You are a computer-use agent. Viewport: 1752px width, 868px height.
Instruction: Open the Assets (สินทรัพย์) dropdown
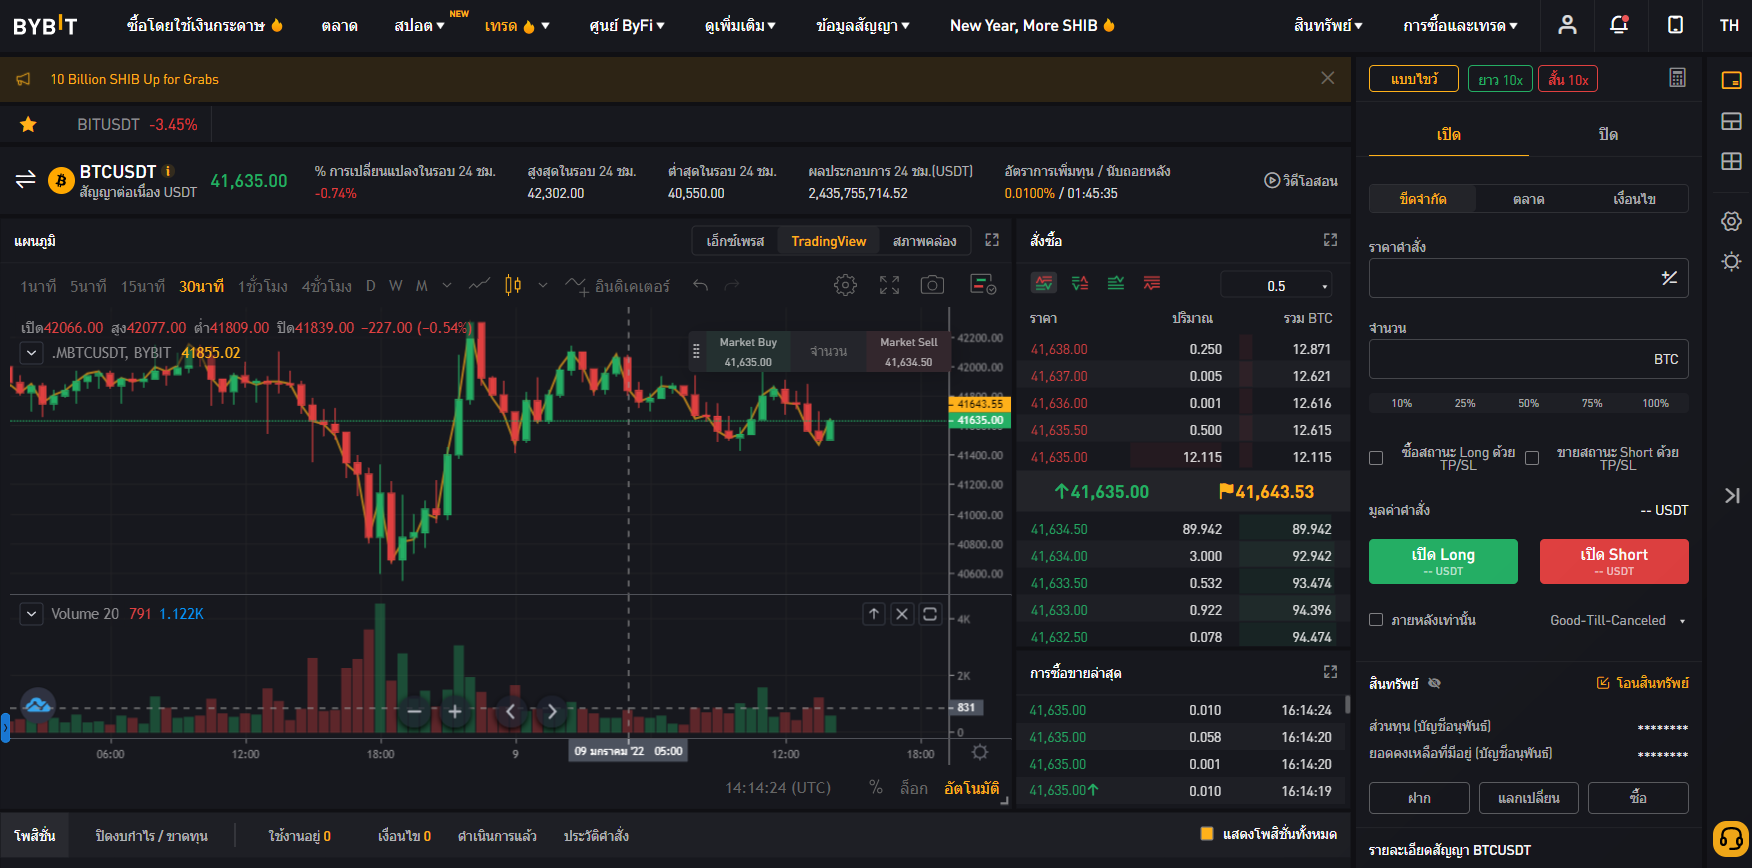tap(1328, 26)
